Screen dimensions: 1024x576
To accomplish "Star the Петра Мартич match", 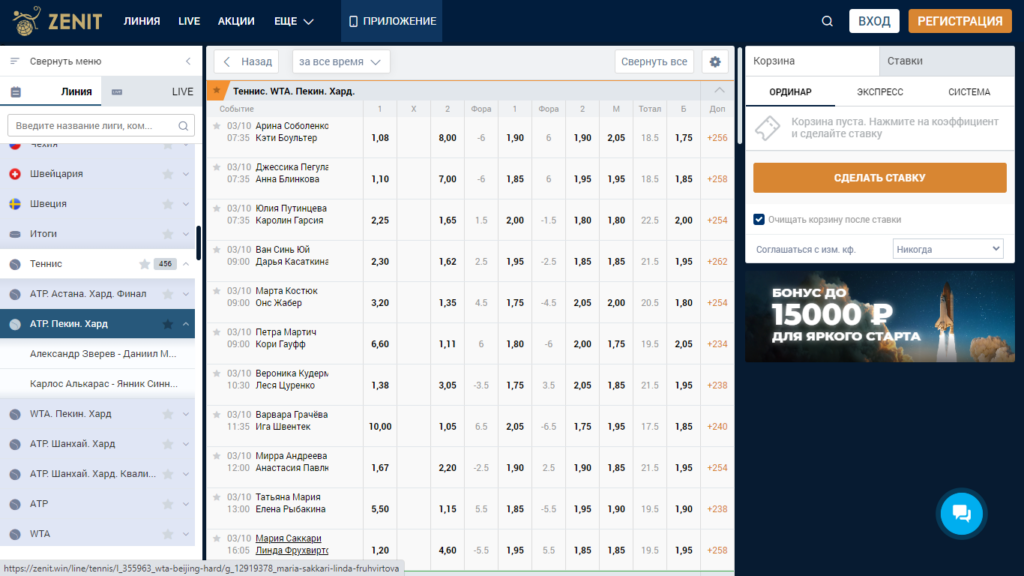I will (217, 332).
